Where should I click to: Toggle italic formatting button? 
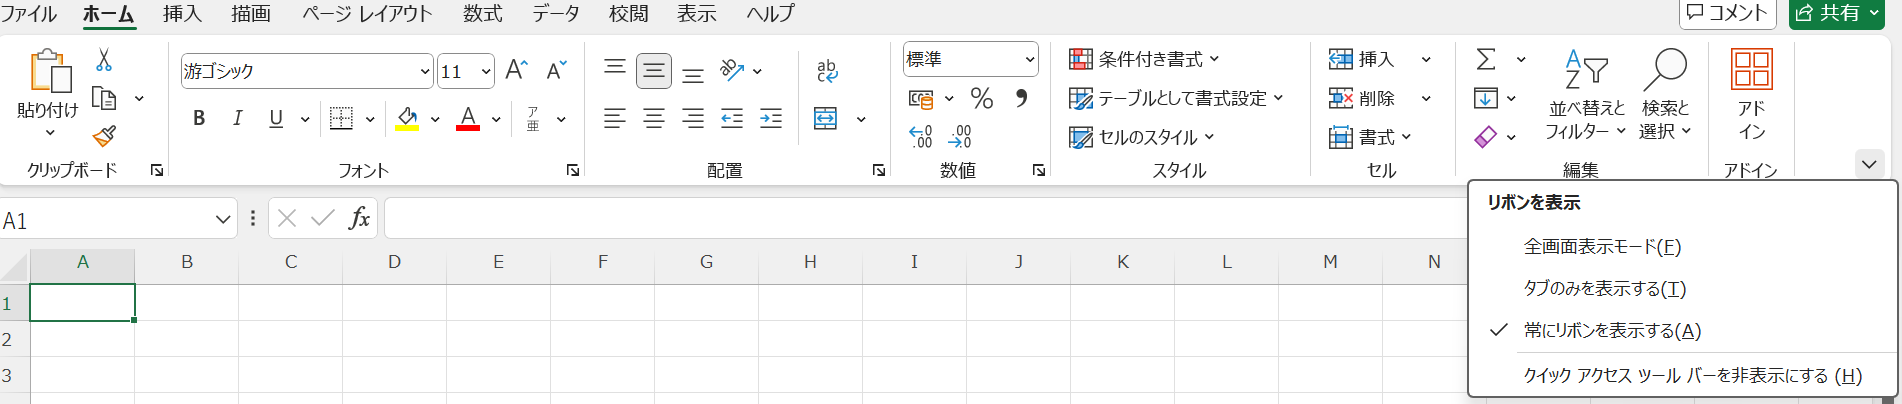(237, 119)
